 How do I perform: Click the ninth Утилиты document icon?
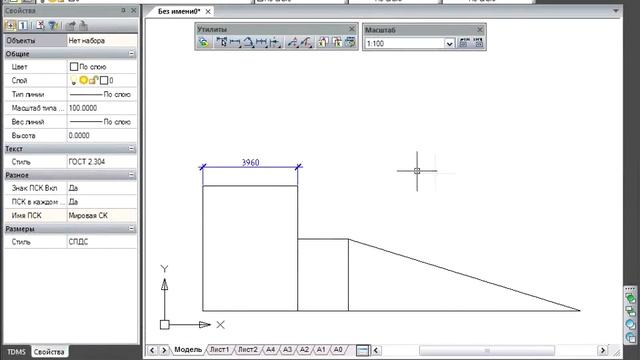click(323, 42)
